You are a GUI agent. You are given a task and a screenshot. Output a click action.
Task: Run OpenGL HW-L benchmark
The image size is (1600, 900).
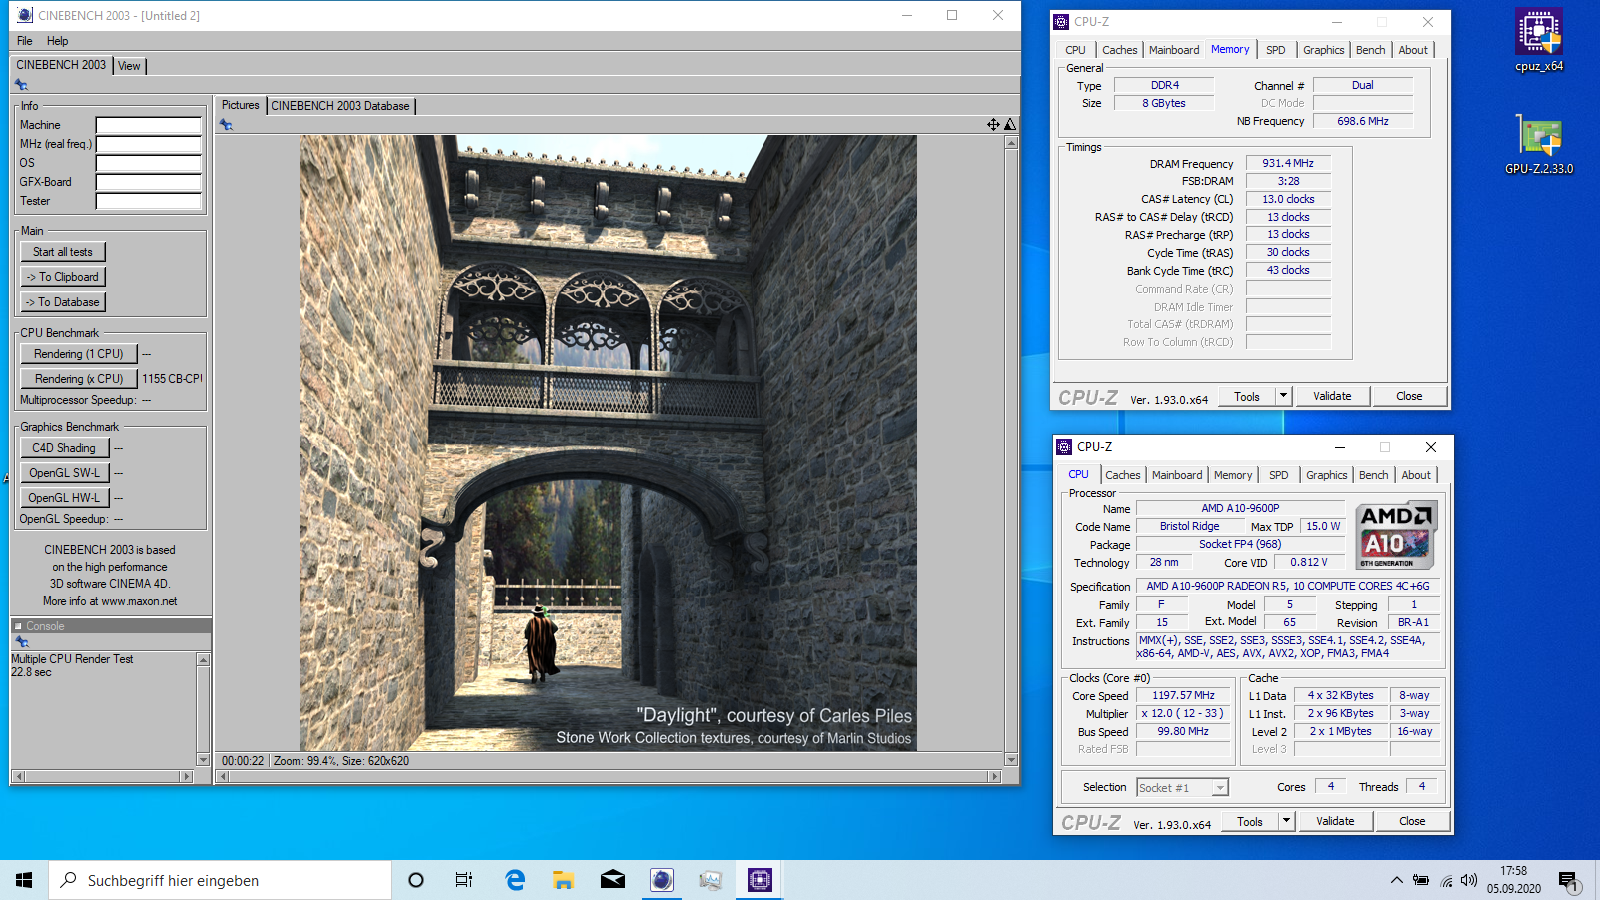click(x=64, y=498)
